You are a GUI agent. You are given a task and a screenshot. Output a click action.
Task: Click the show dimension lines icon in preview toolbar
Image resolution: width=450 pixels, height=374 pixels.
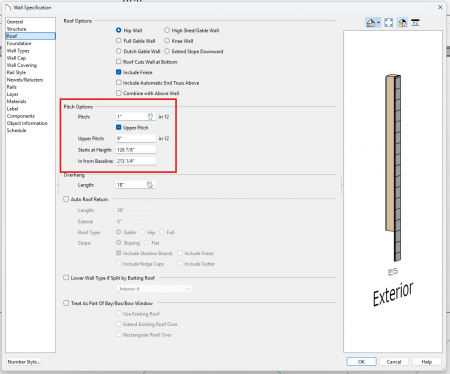coord(415,23)
